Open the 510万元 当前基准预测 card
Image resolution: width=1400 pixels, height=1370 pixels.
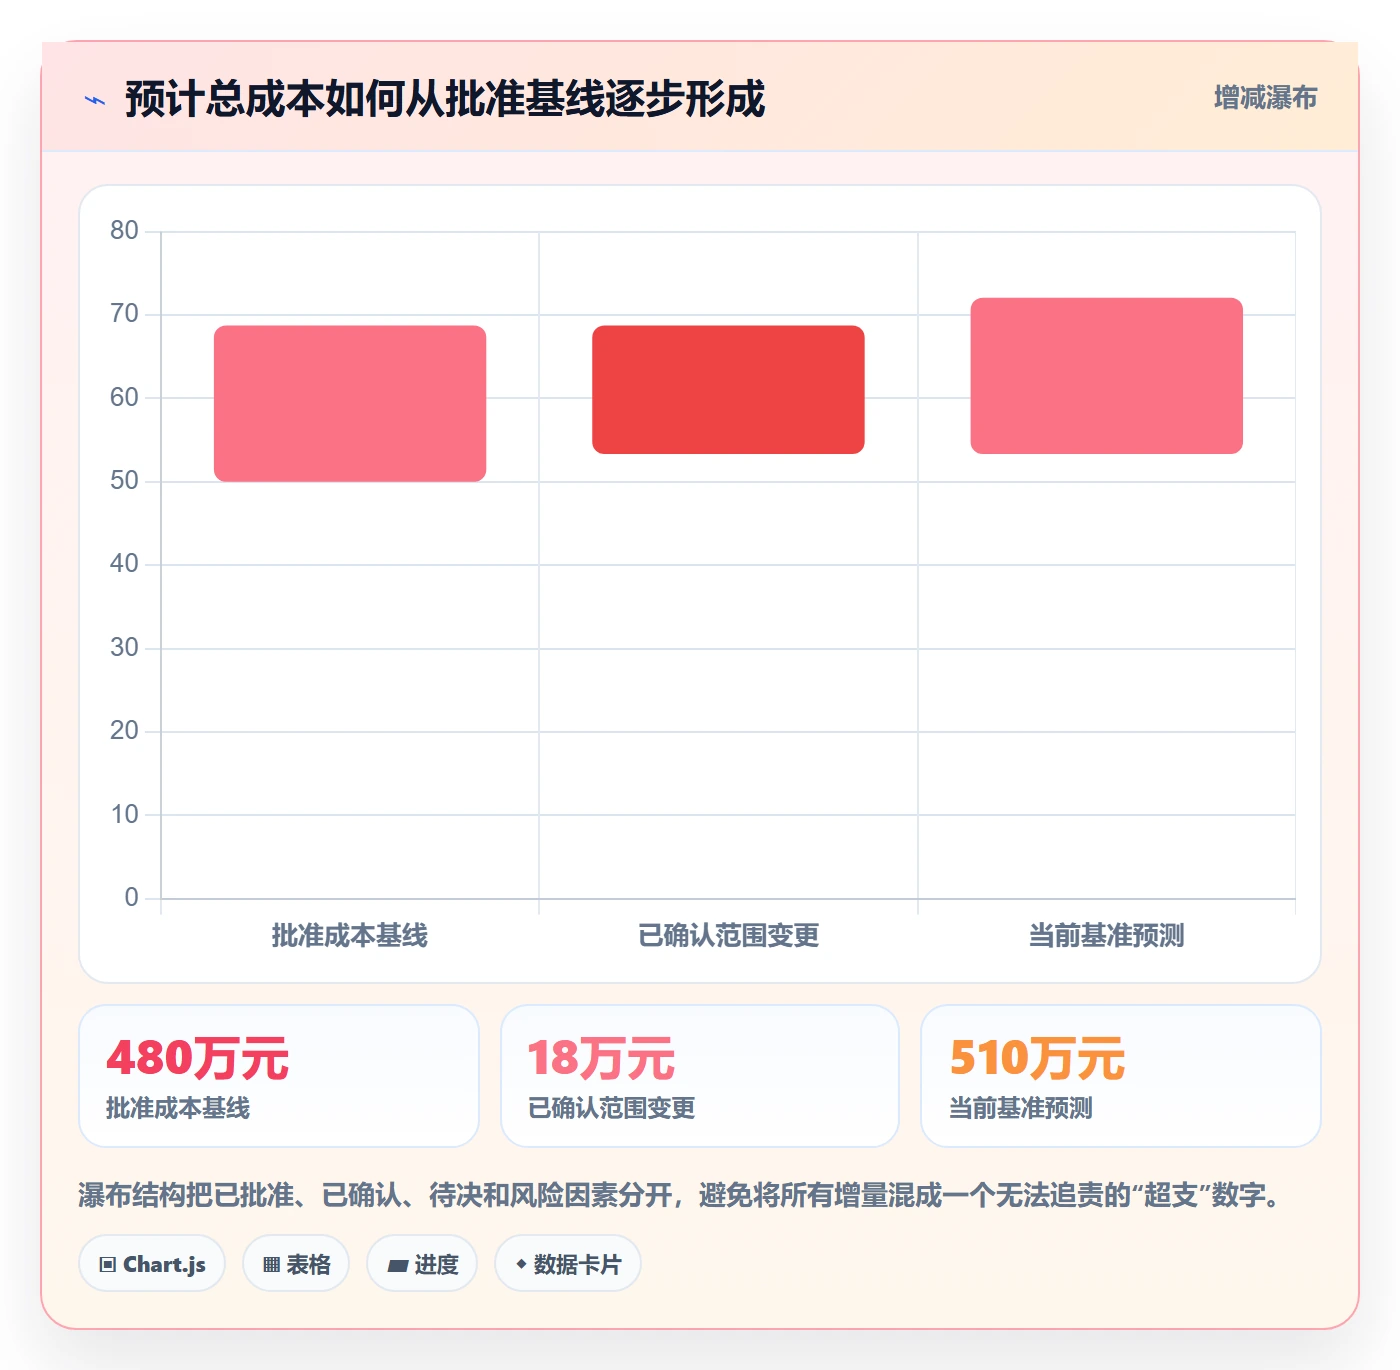pyautogui.click(x=1121, y=1076)
